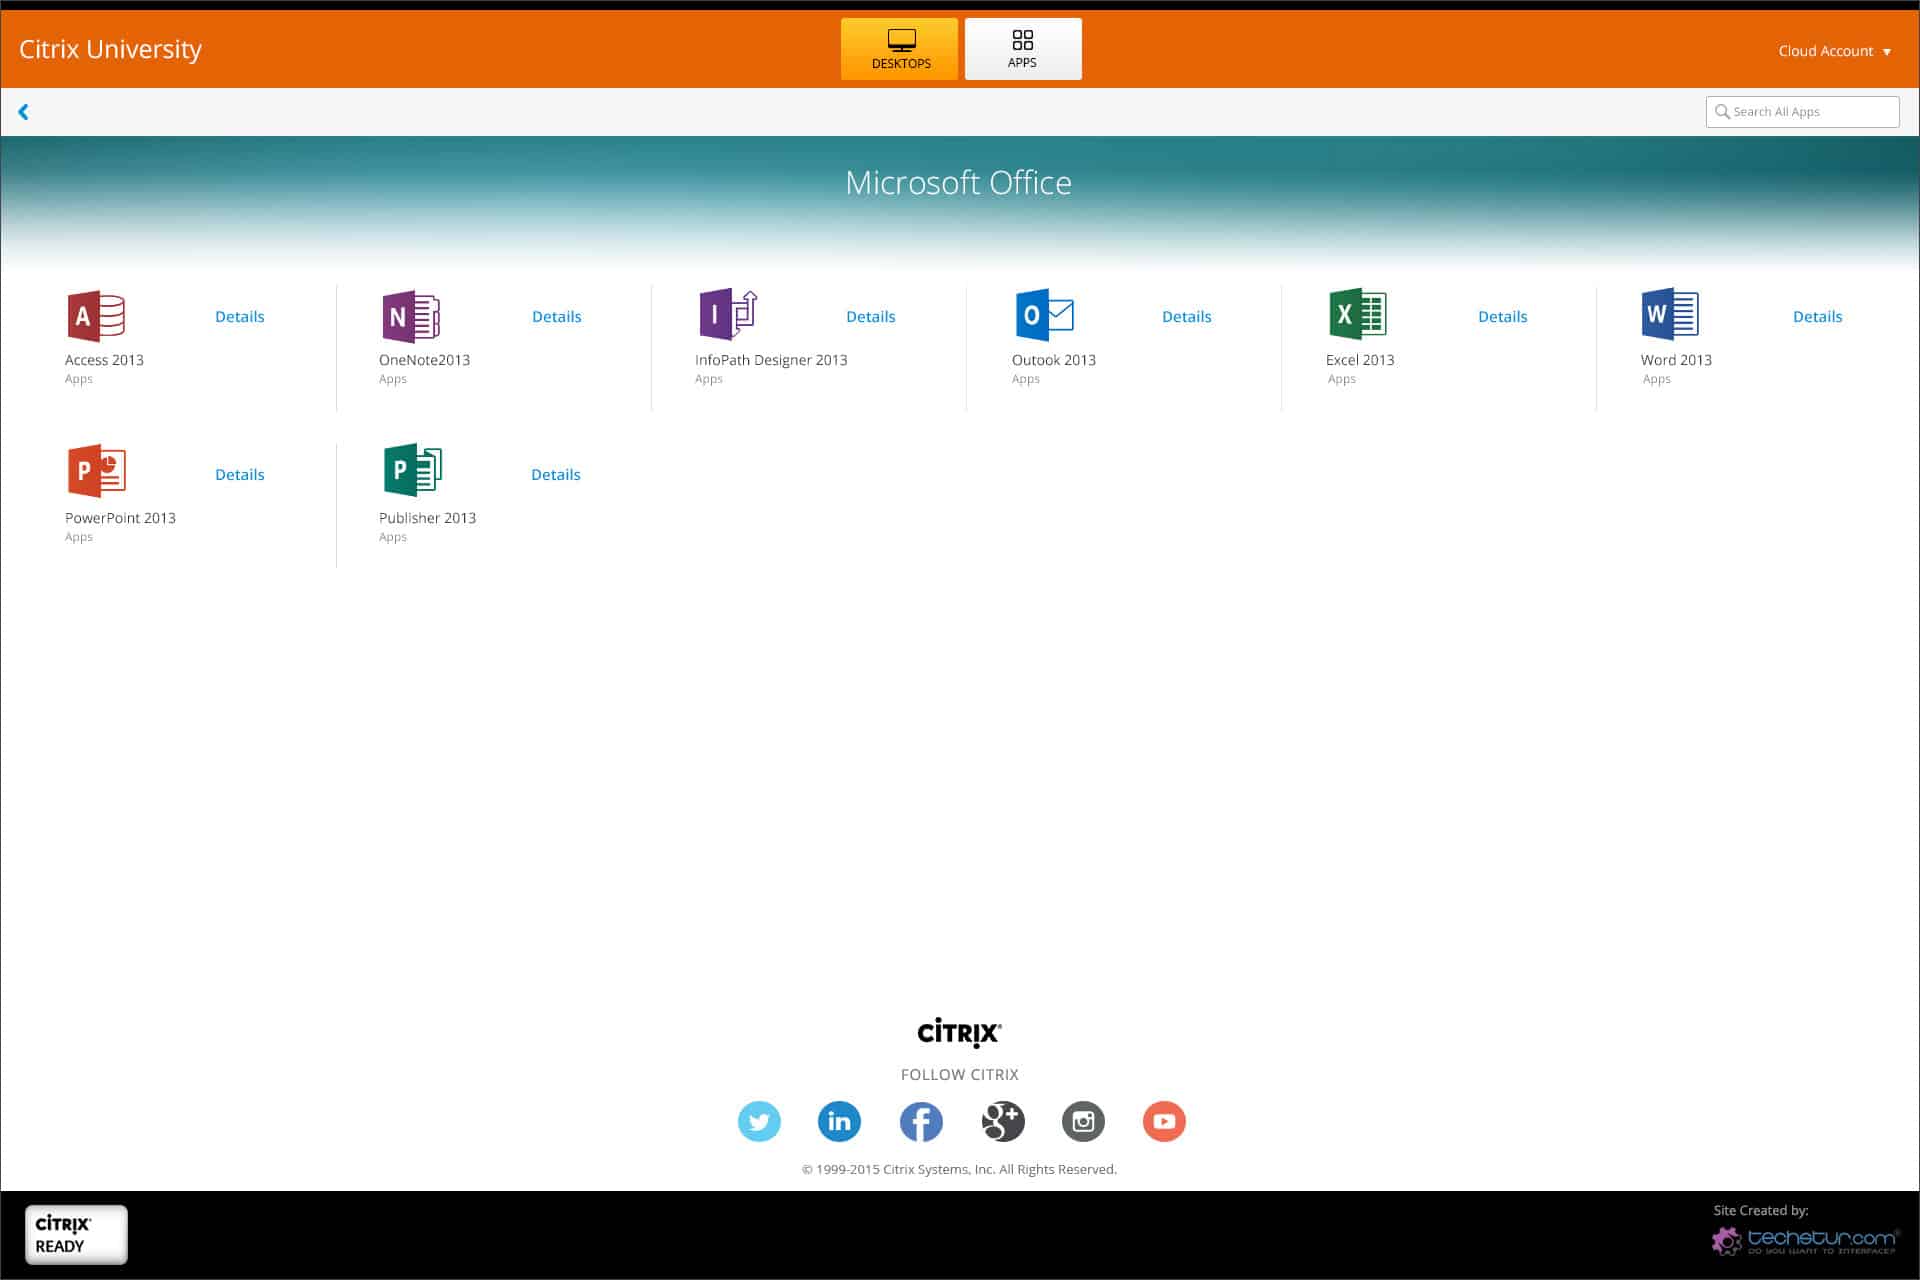Visit Citrix Facebook page icon
This screenshot has width=1920, height=1280.
pos(921,1121)
